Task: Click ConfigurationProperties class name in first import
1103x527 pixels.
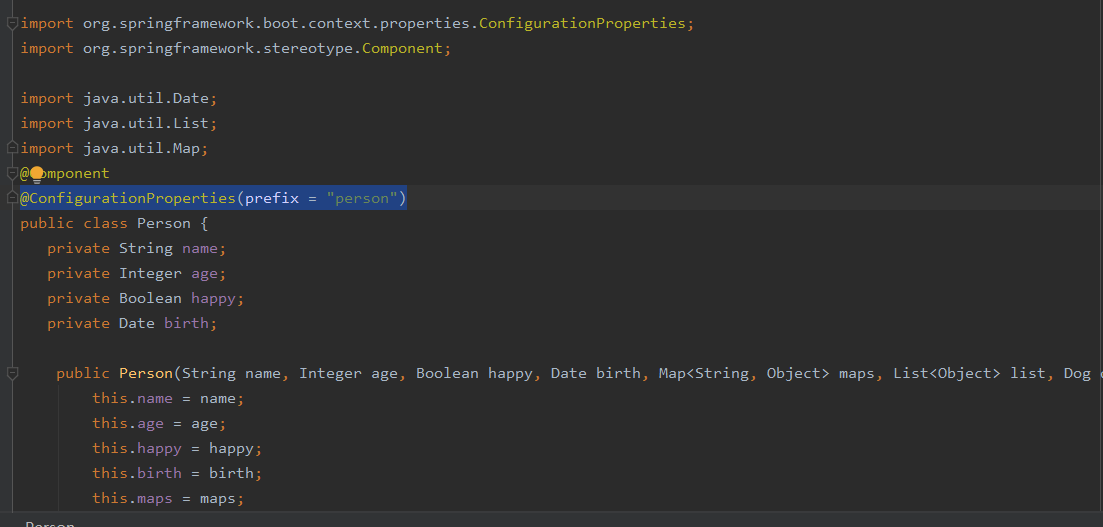Action: (584, 23)
